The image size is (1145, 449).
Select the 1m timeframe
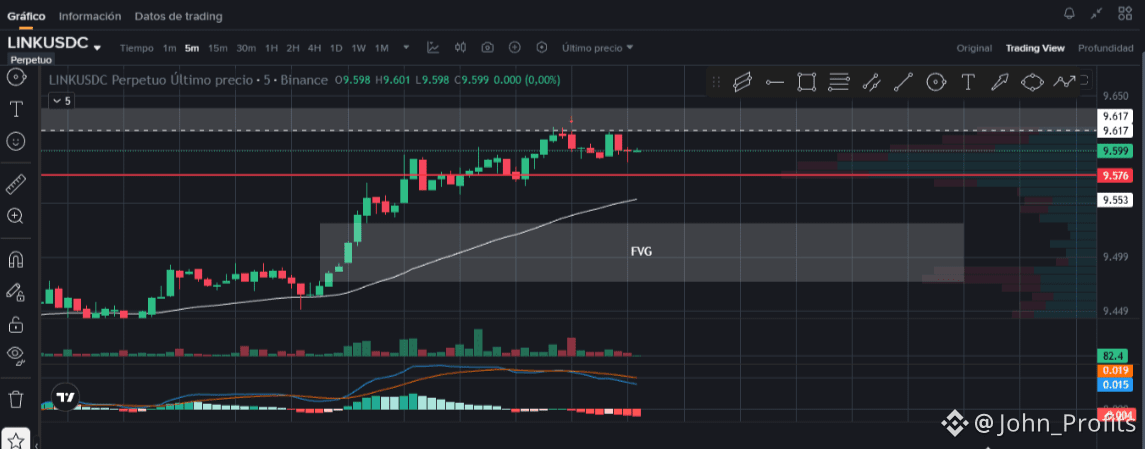coord(169,48)
